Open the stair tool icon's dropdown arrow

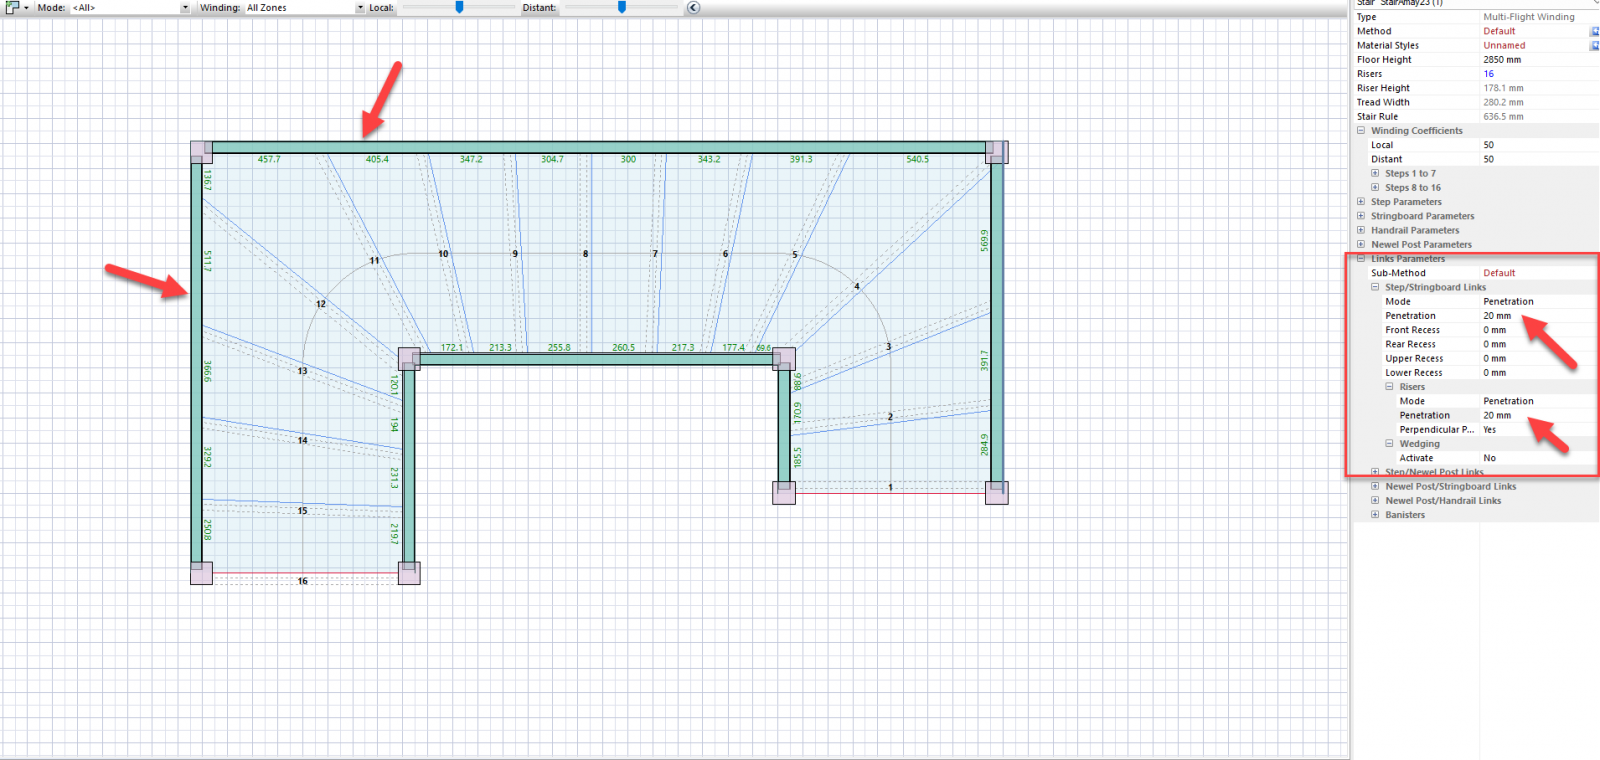coord(26,8)
